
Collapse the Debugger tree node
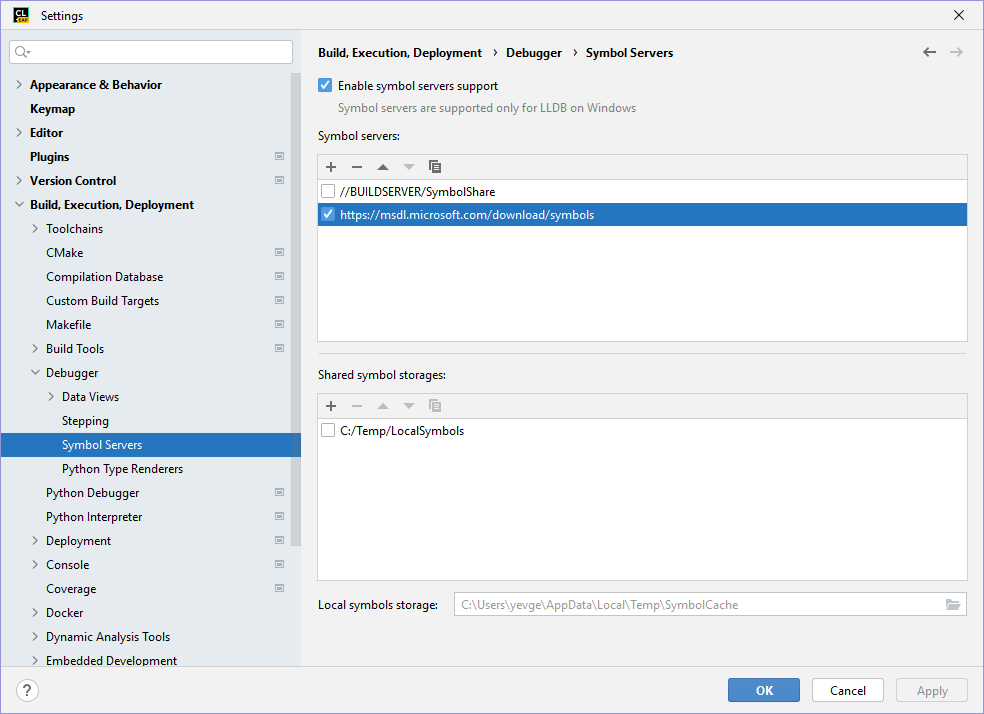(36, 373)
